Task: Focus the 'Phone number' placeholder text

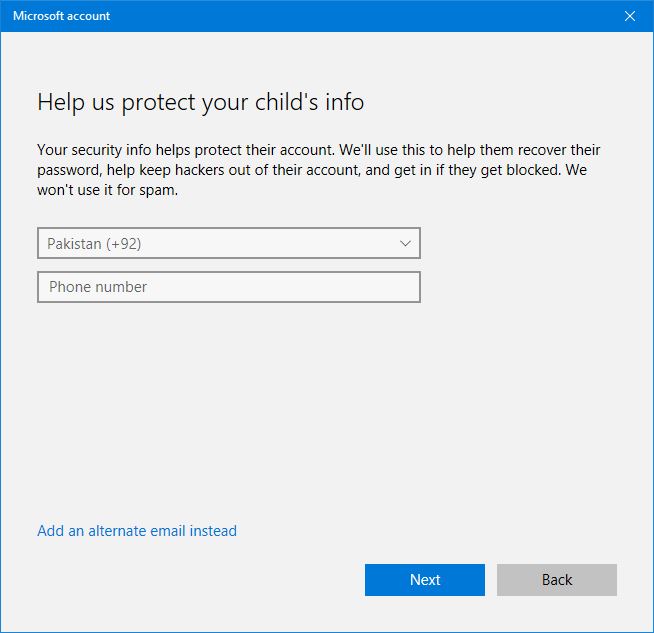Action: coord(98,287)
